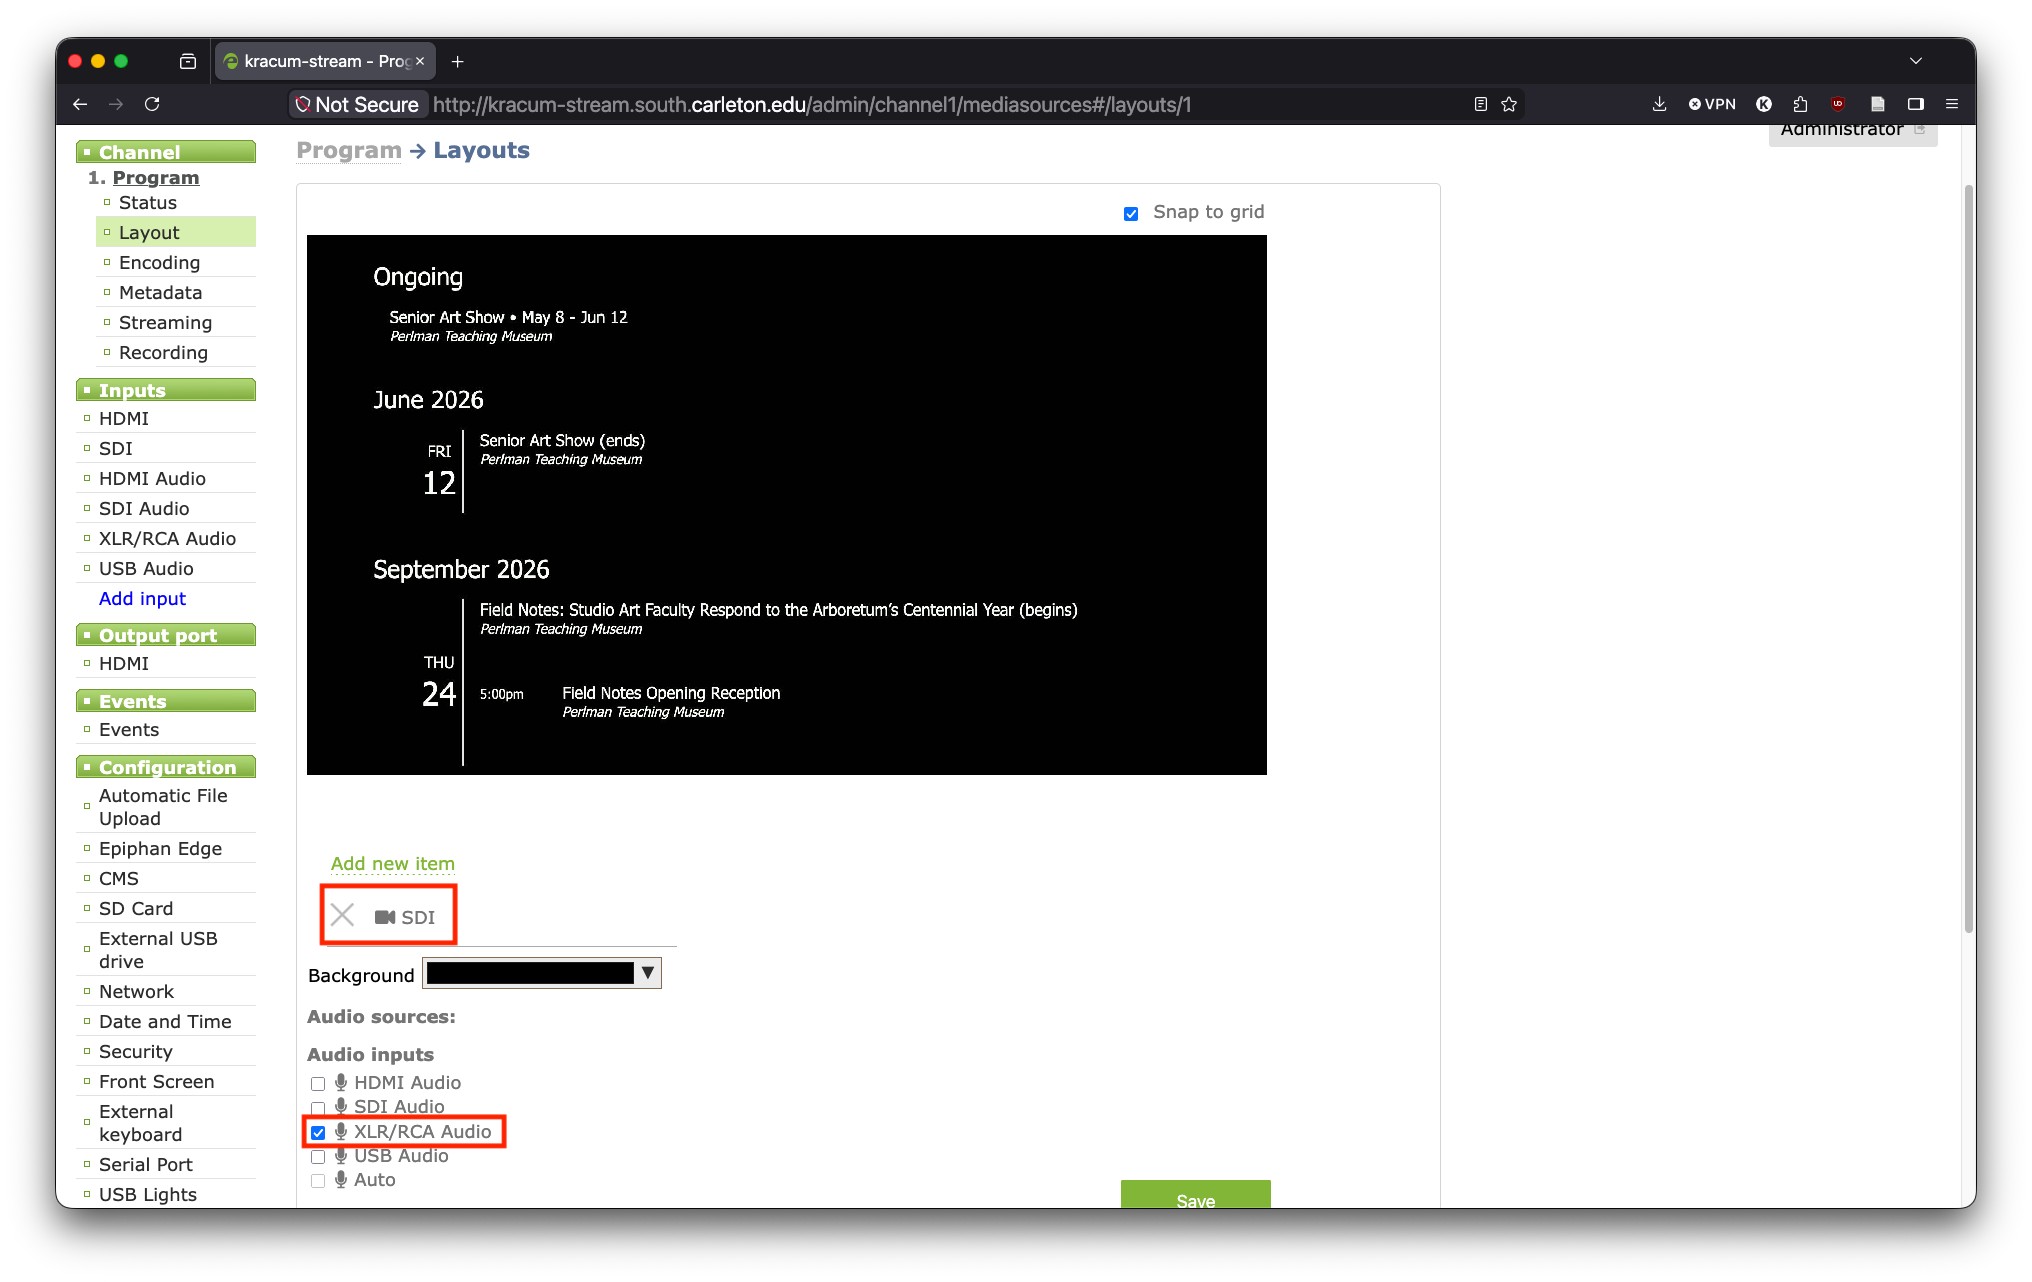Open browser downloads
The width and height of the screenshot is (2032, 1282).
coord(1659,104)
